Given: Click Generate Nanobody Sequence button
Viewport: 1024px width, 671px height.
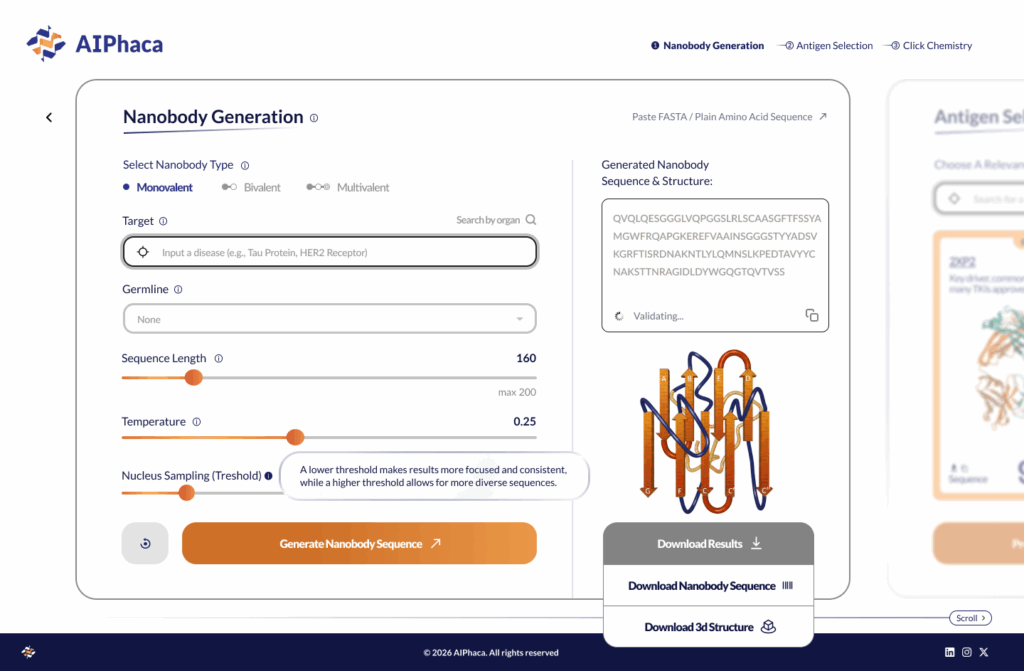Looking at the screenshot, I should 359,544.
